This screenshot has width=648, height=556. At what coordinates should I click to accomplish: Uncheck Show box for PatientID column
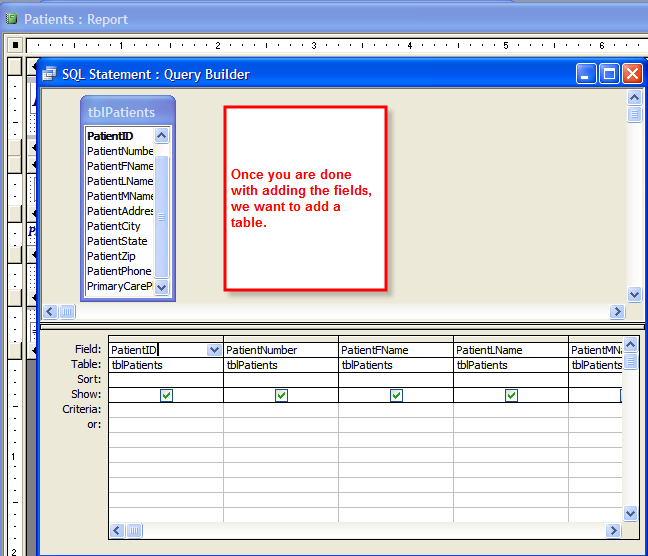pyautogui.click(x=166, y=395)
